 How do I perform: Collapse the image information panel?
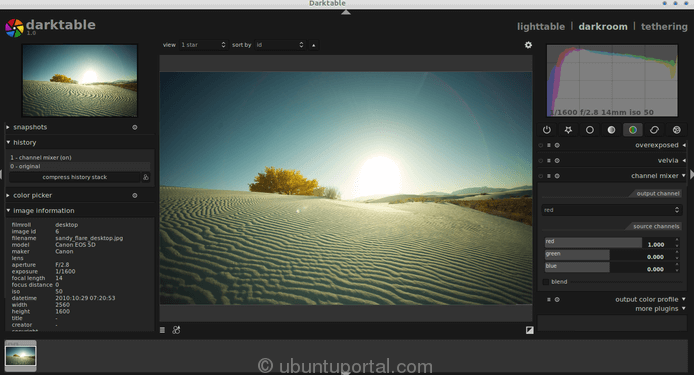(8, 211)
